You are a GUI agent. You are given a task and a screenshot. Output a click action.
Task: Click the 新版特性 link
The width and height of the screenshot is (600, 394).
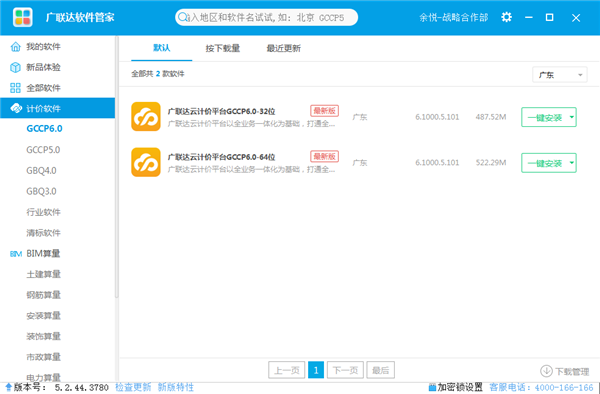point(176,387)
